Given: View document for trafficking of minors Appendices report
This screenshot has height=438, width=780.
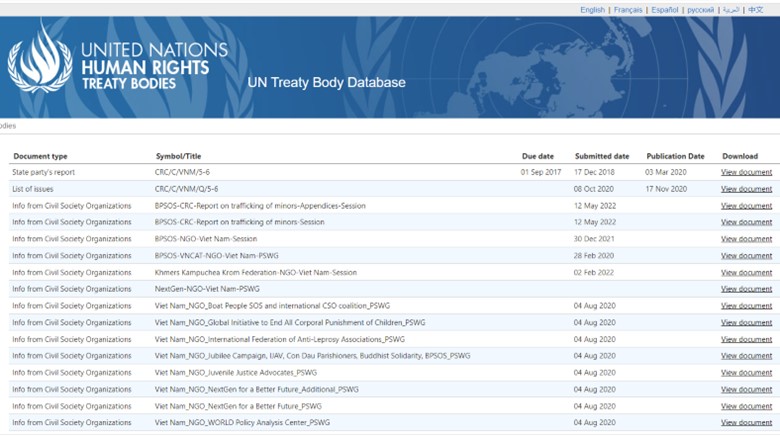Looking at the screenshot, I should (x=747, y=206).
